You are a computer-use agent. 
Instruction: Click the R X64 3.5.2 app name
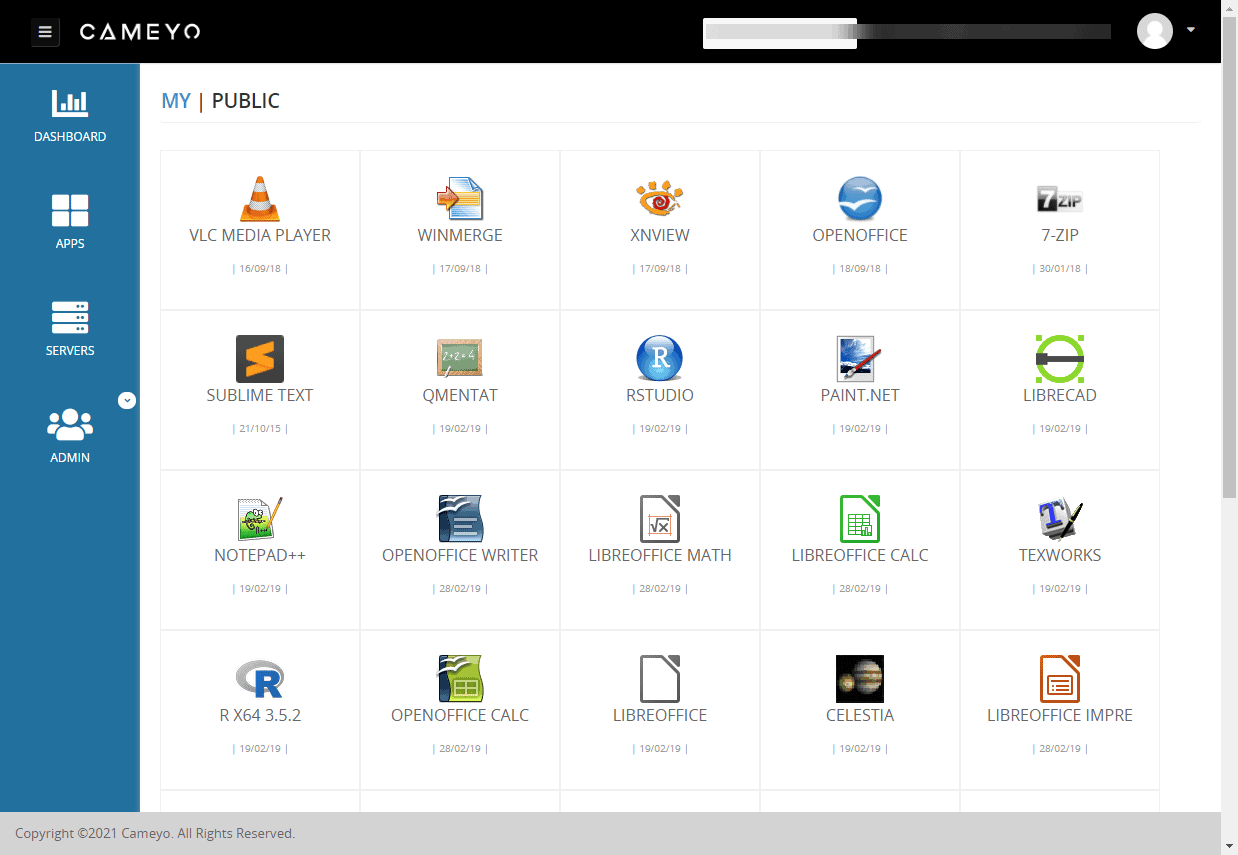pos(260,716)
